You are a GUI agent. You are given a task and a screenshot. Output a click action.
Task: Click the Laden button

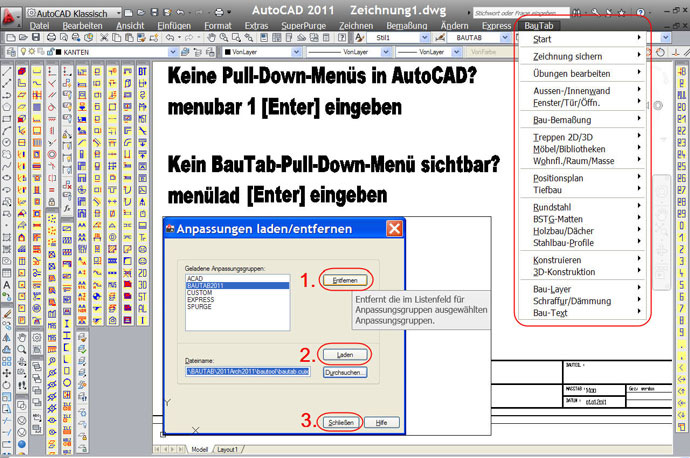click(345, 355)
